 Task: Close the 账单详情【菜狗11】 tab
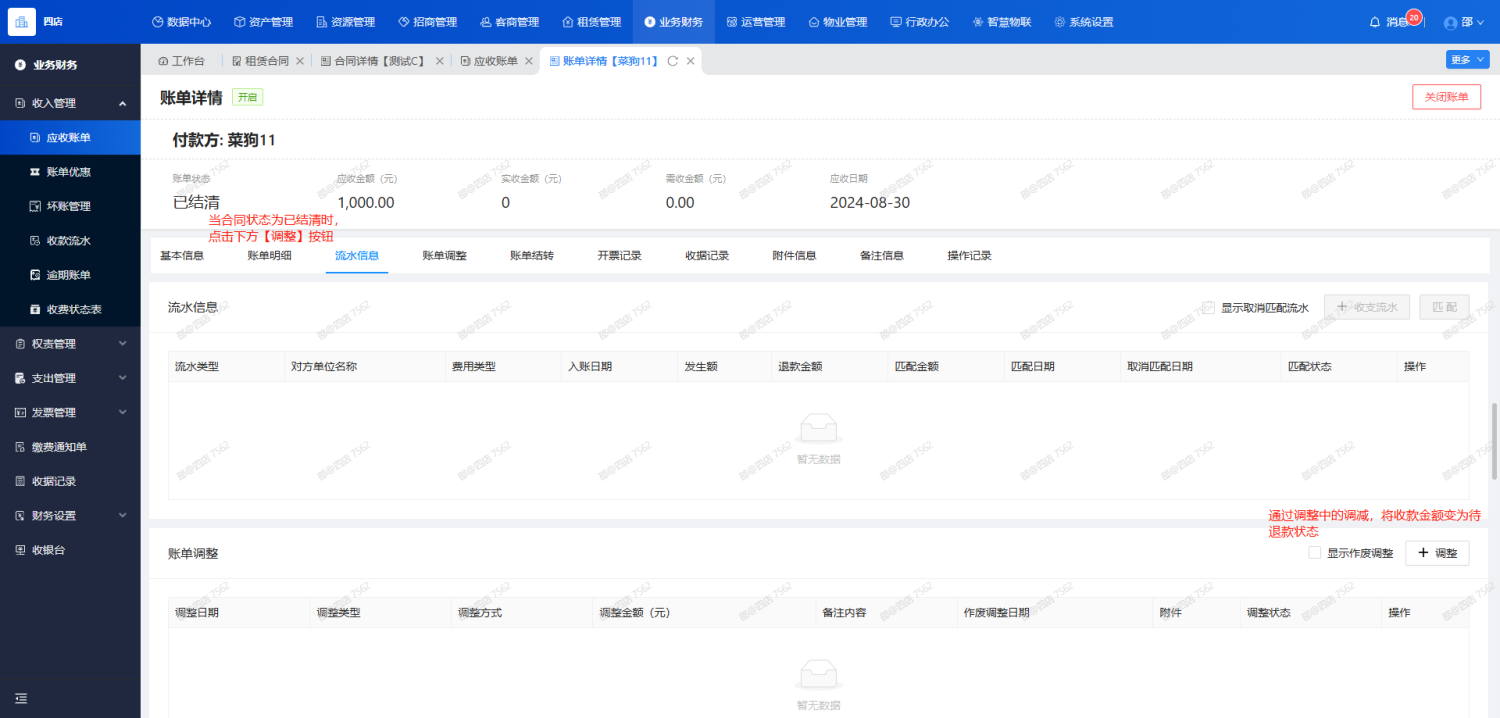[690, 61]
